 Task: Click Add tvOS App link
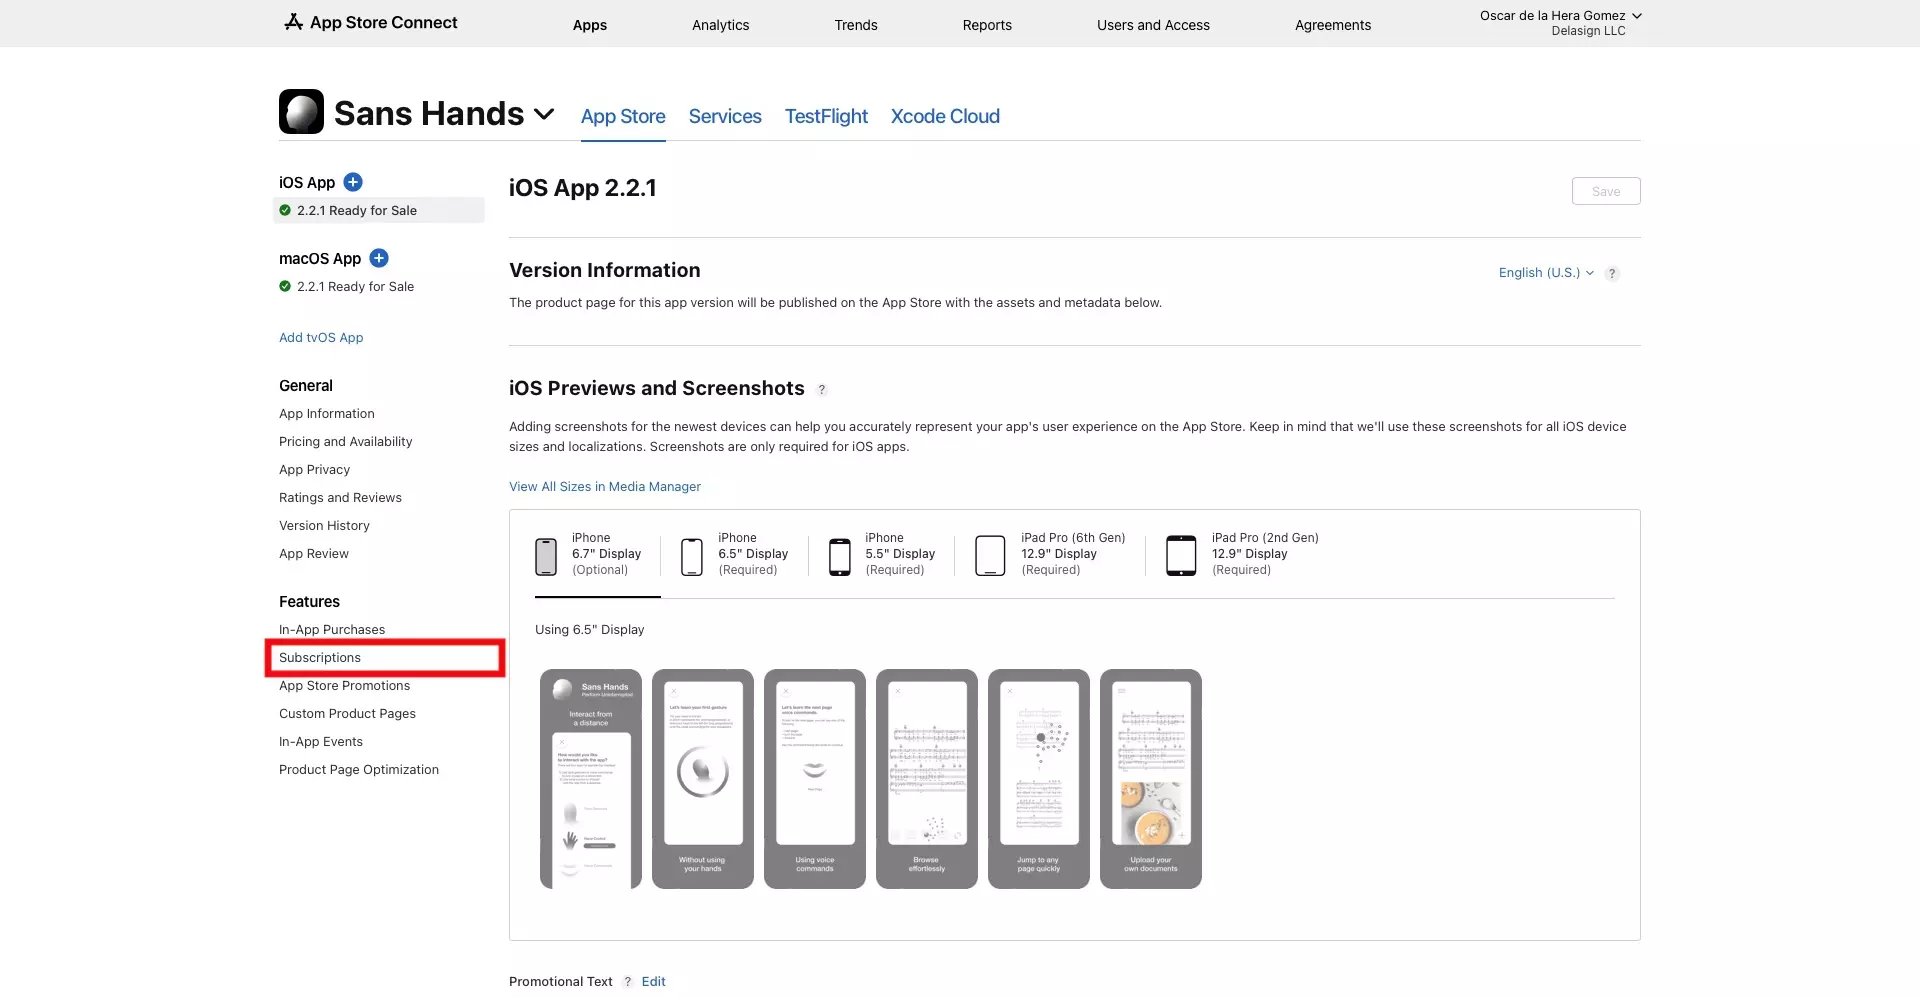click(x=321, y=338)
